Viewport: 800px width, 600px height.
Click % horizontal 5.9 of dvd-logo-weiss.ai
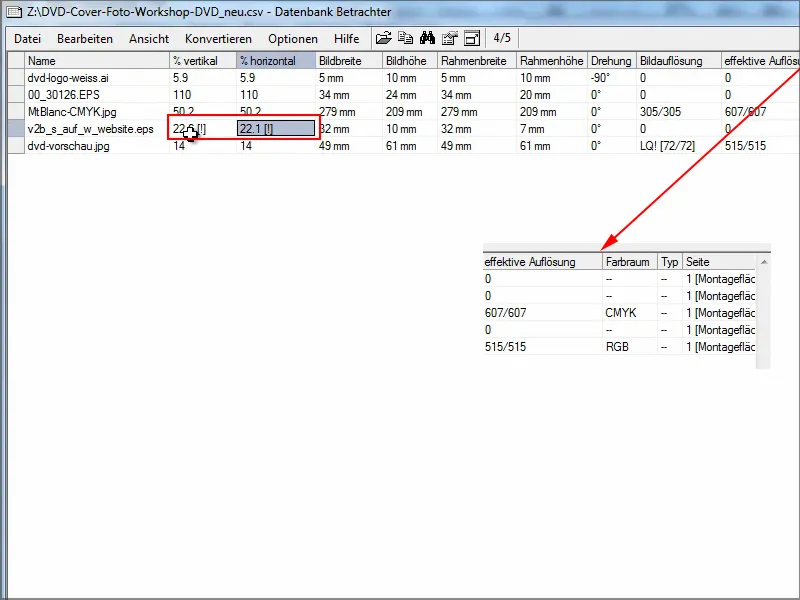(x=247, y=78)
